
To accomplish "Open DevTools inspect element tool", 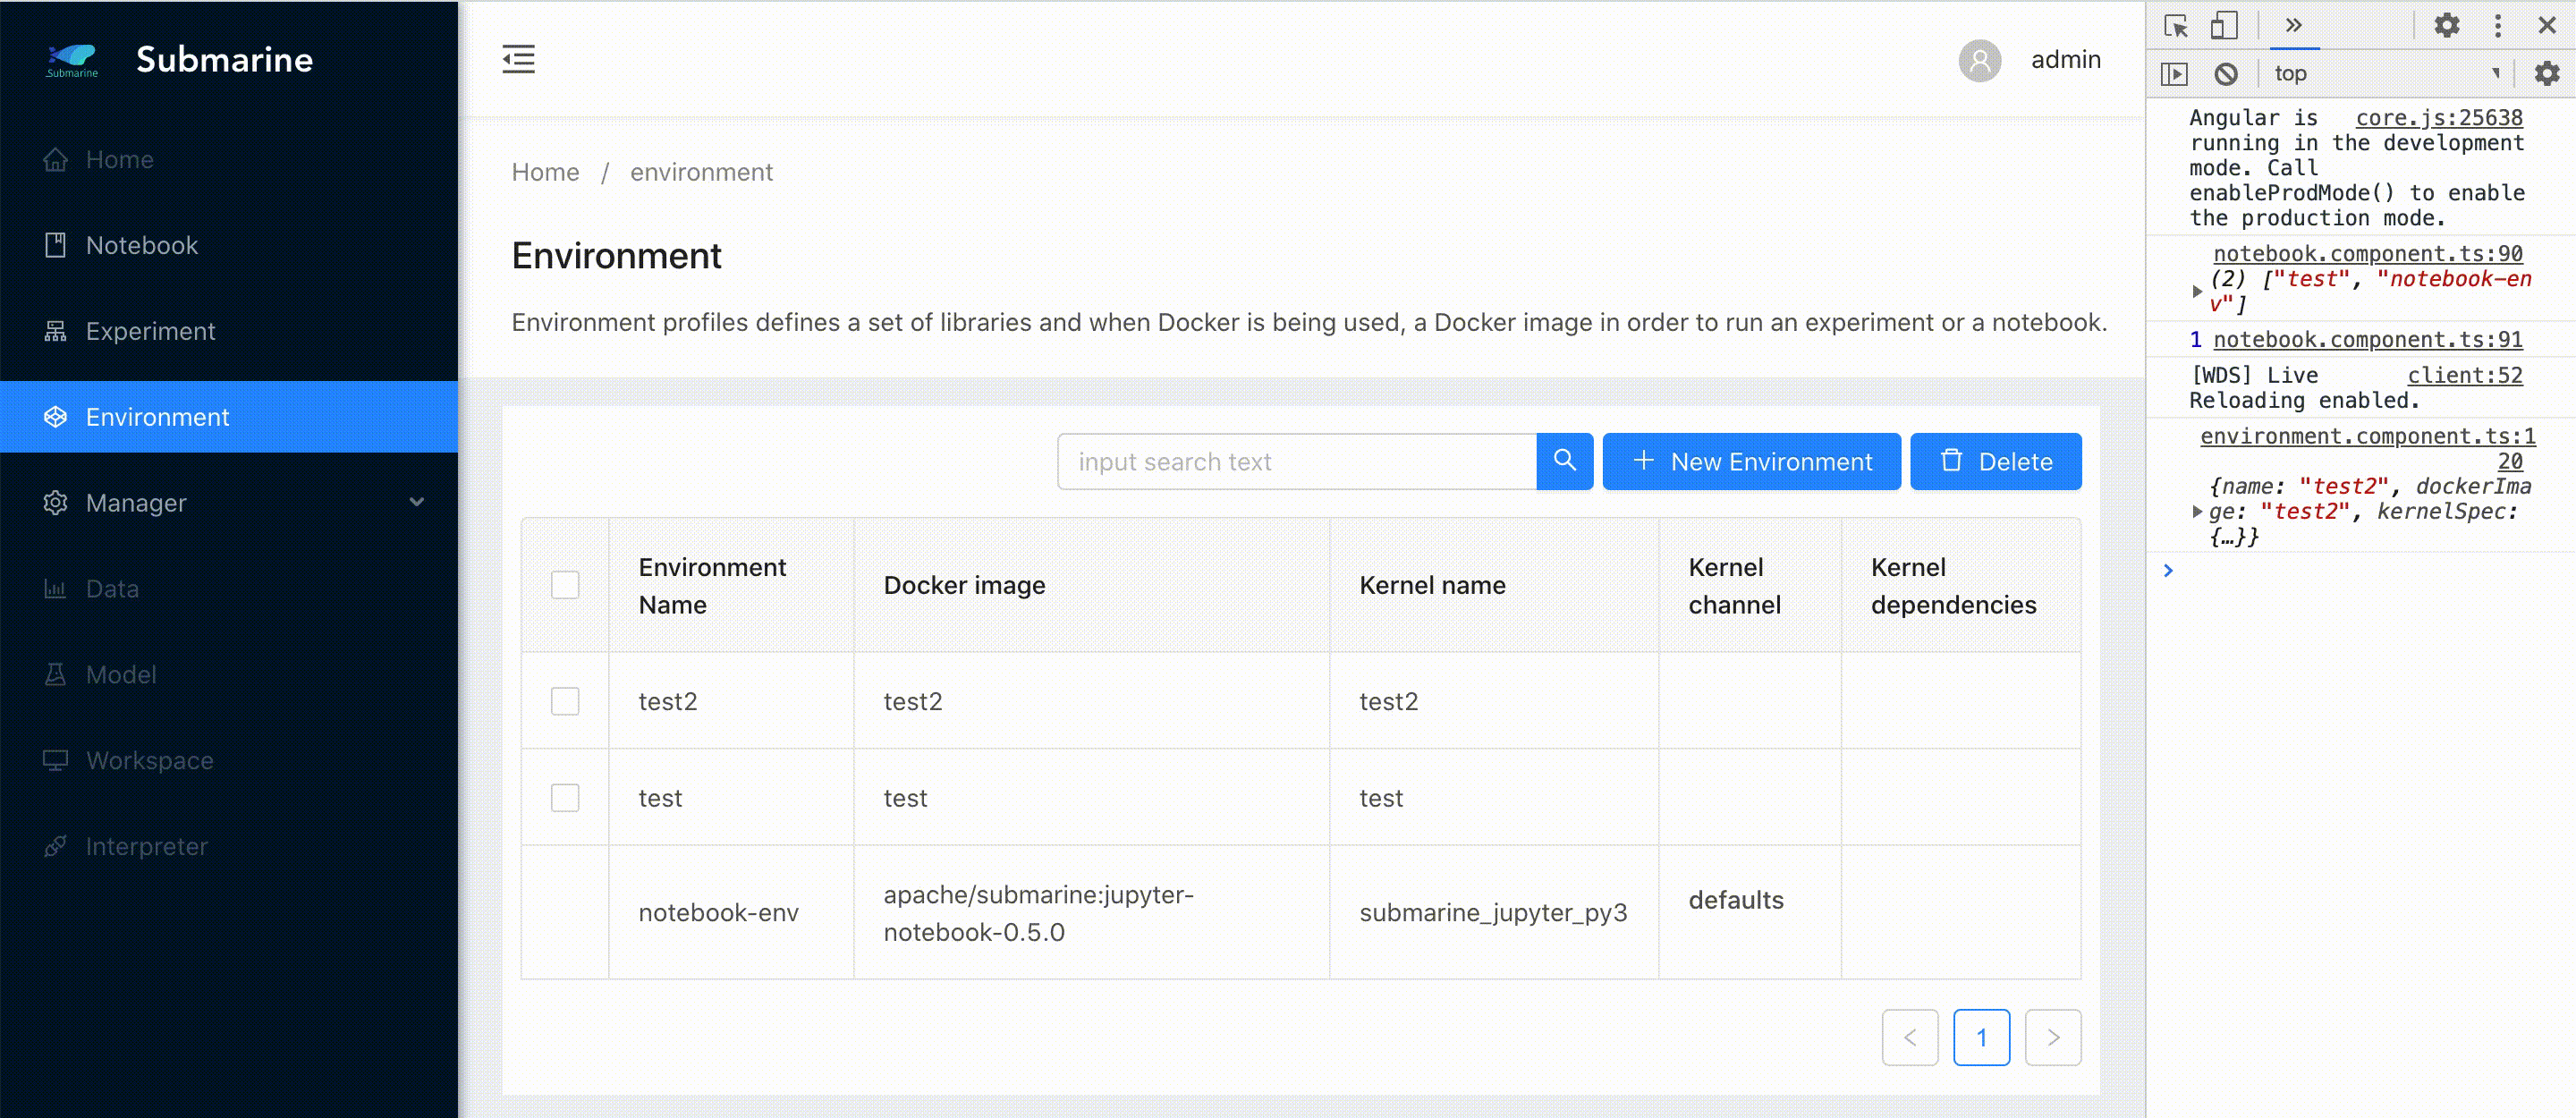I will (x=2175, y=26).
